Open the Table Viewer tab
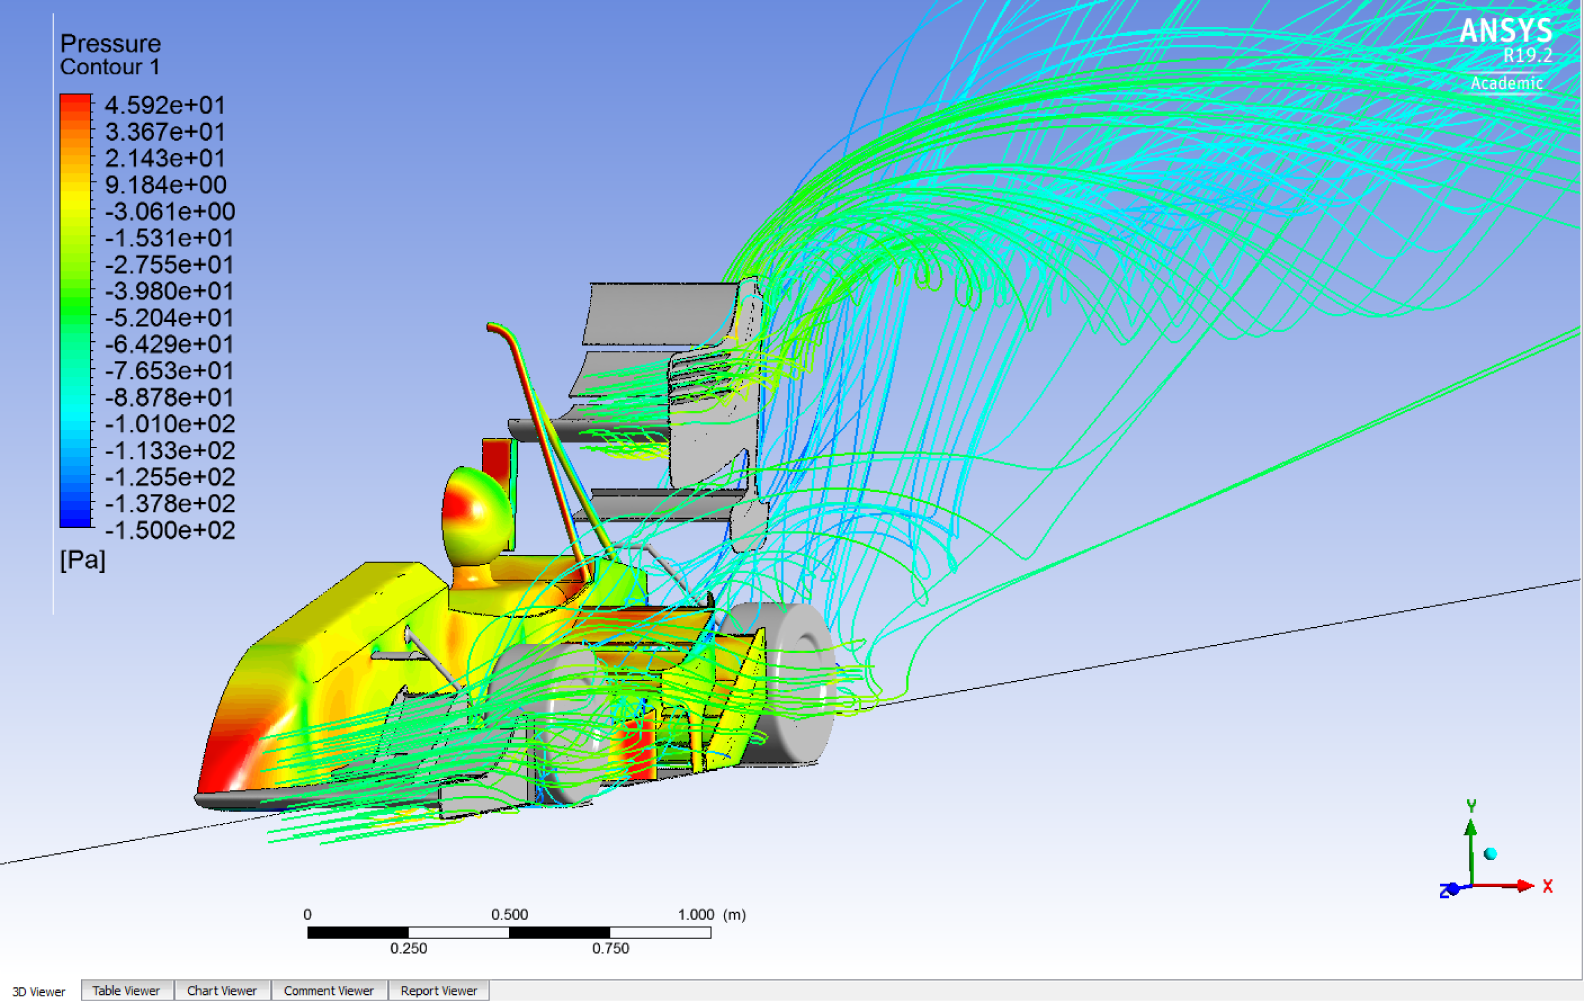The width and height of the screenshot is (1584, 1006). click(x=126, y=990)
